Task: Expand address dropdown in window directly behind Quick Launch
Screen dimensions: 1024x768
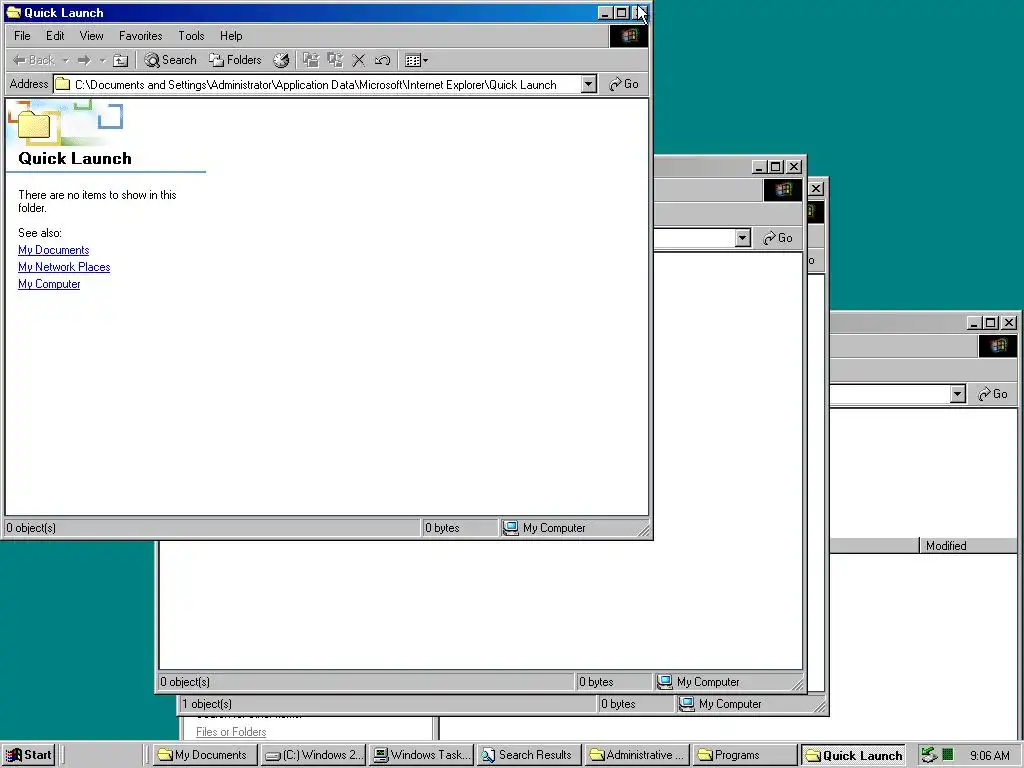Action: pos(743,238)
